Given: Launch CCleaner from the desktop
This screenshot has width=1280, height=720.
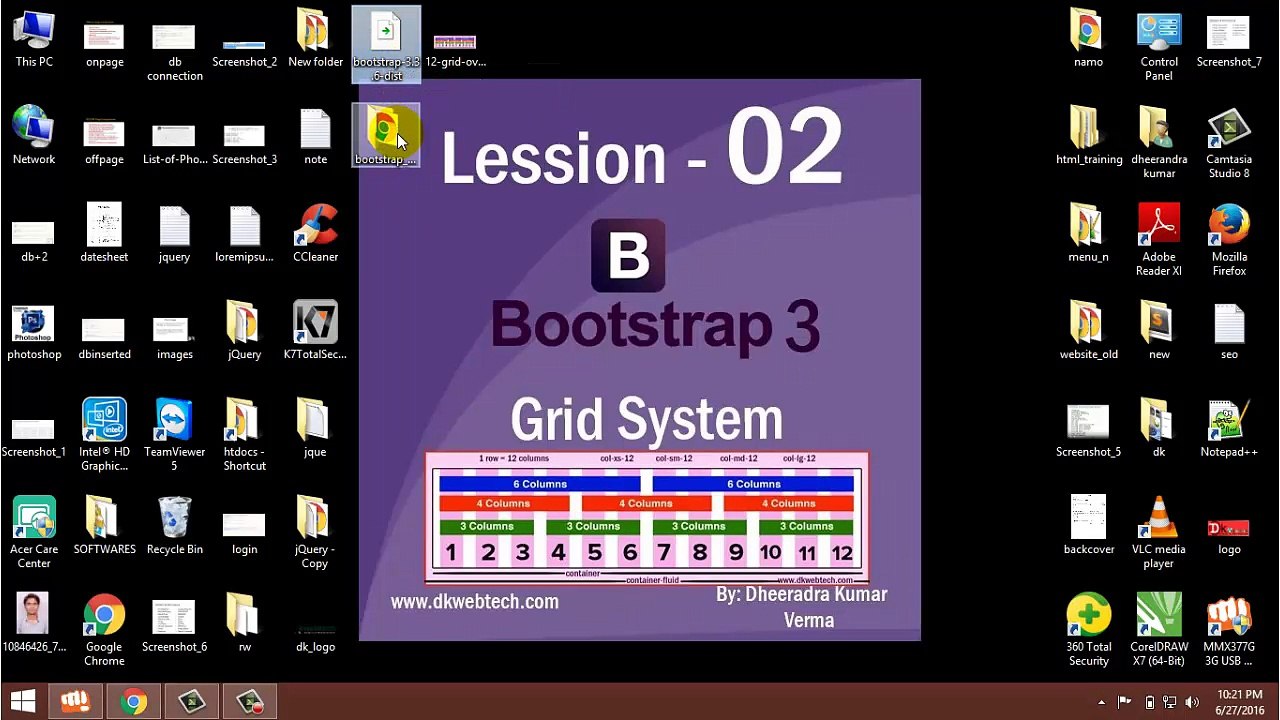Looking at the screenshot, I should (x=315, y=234).
